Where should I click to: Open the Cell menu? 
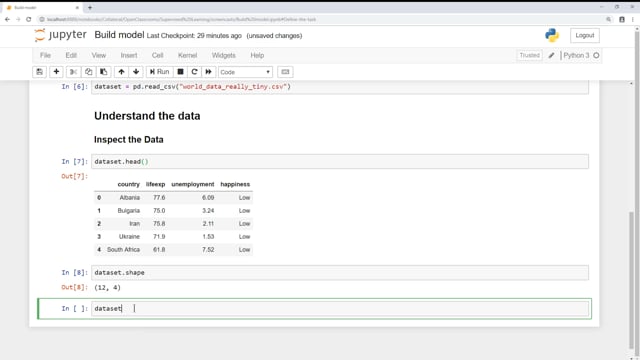158,55
